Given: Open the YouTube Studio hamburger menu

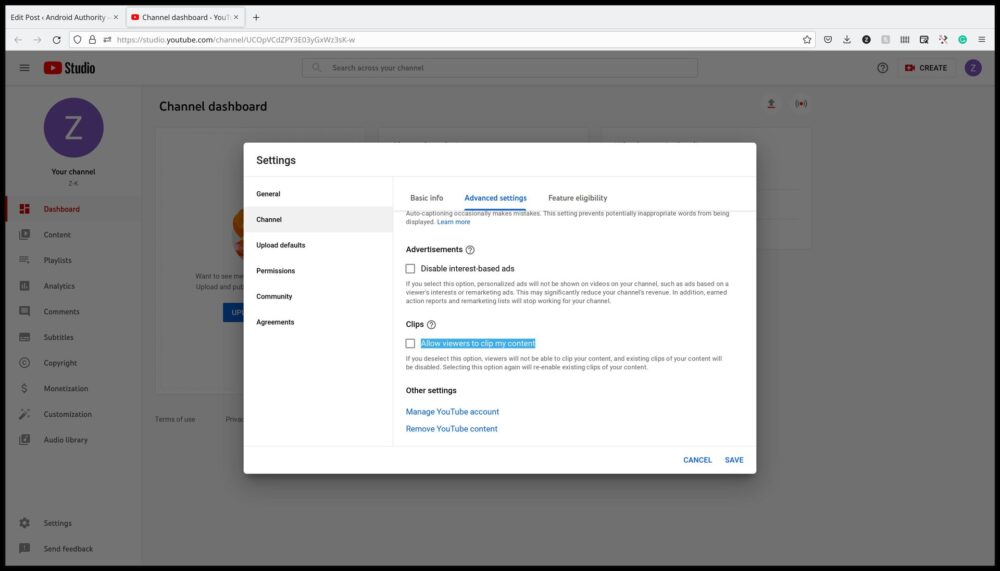Looking at the screenshot, I should [24, 68].
